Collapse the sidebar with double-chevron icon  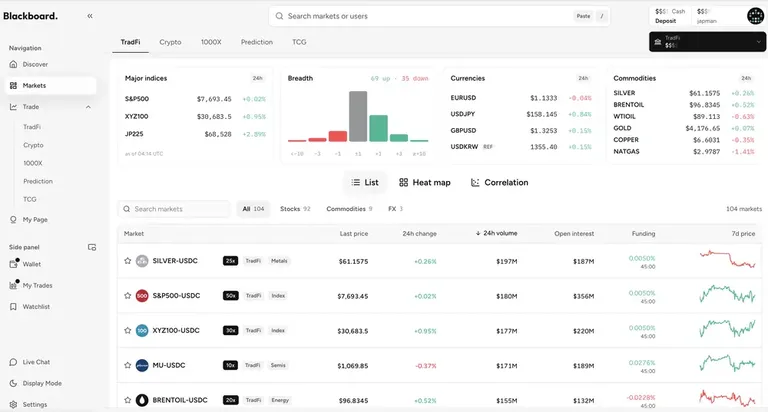[90, 16]
